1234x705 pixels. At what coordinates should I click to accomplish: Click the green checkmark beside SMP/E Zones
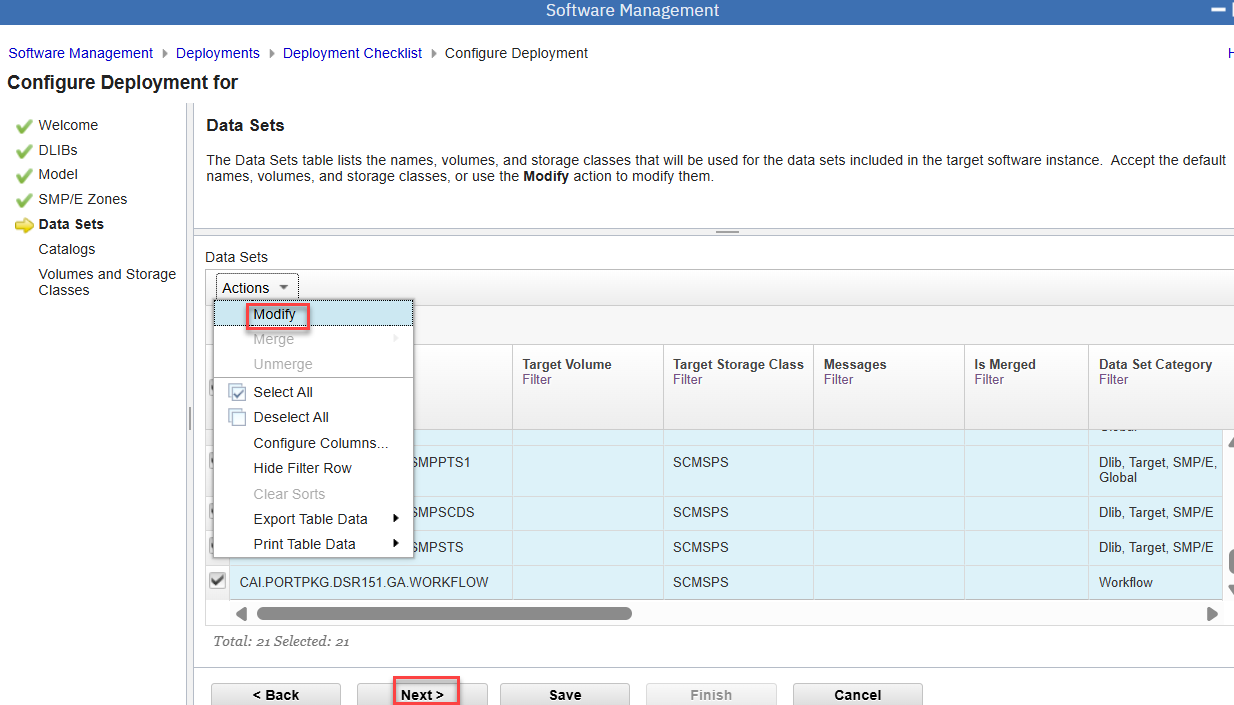[x=24, y=200]
